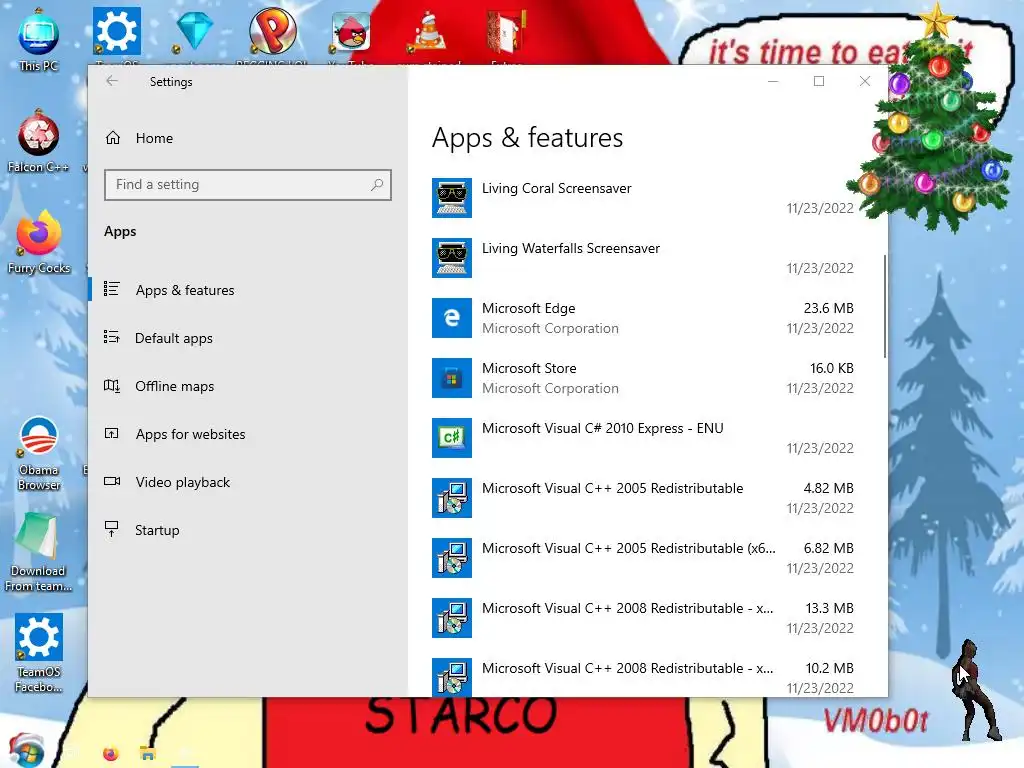
Task: Open Default apps section
Action: [x=174, y=338]
